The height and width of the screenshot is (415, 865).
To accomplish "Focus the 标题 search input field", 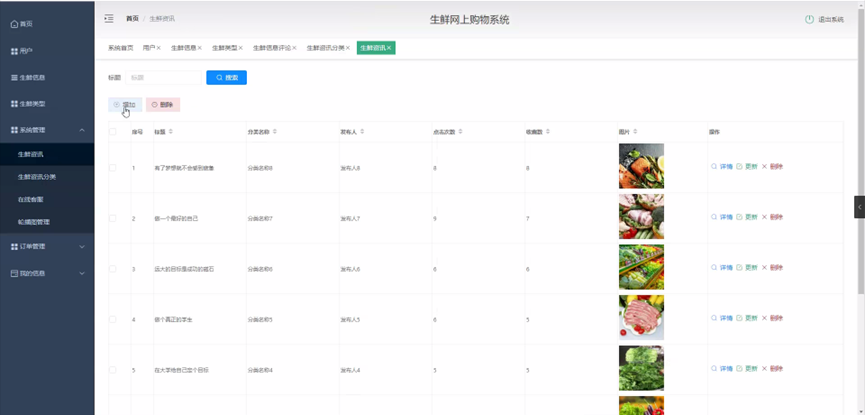I will (163, 78).
